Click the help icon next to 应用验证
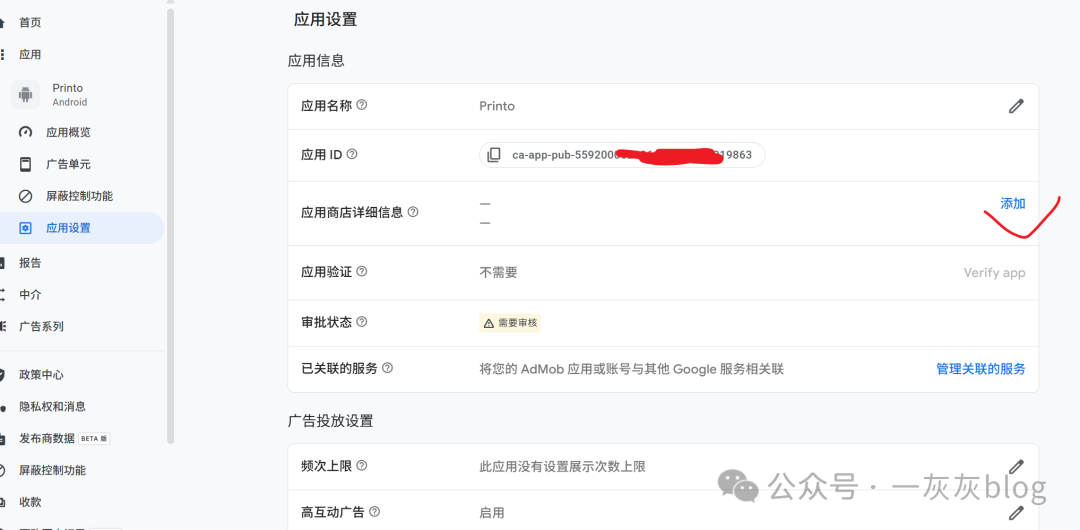Viewport: 1080px width, 530px height. tap(362, 272)
